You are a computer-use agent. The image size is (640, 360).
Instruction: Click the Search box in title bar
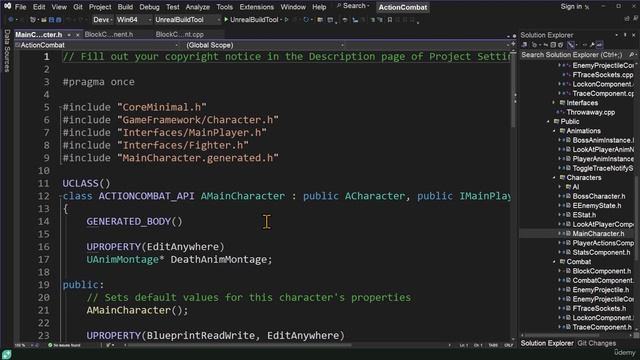click(353, 6)
